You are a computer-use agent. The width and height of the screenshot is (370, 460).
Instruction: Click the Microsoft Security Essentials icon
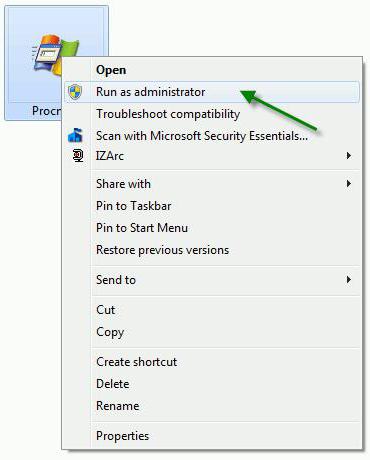click(x=75, y=135)
